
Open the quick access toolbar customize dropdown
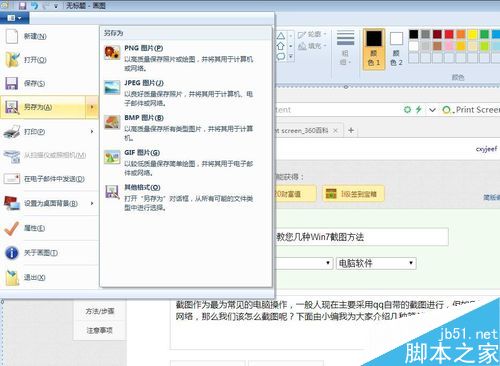[56, 6]
